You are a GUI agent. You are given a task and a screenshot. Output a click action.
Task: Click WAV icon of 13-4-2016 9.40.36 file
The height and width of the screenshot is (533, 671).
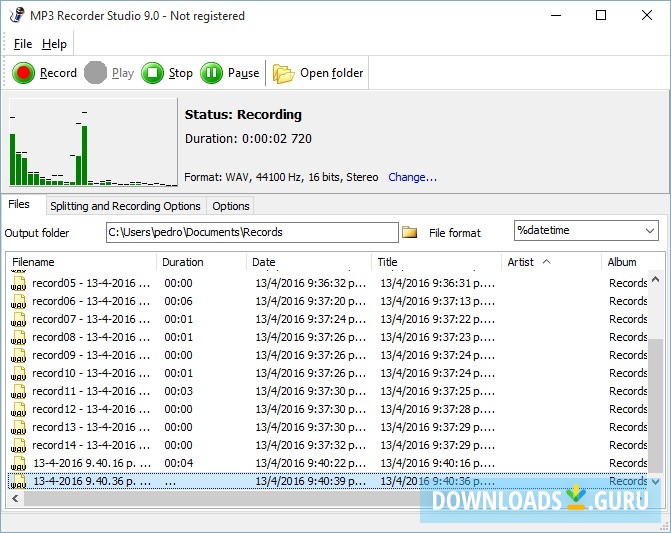point(18,481)
